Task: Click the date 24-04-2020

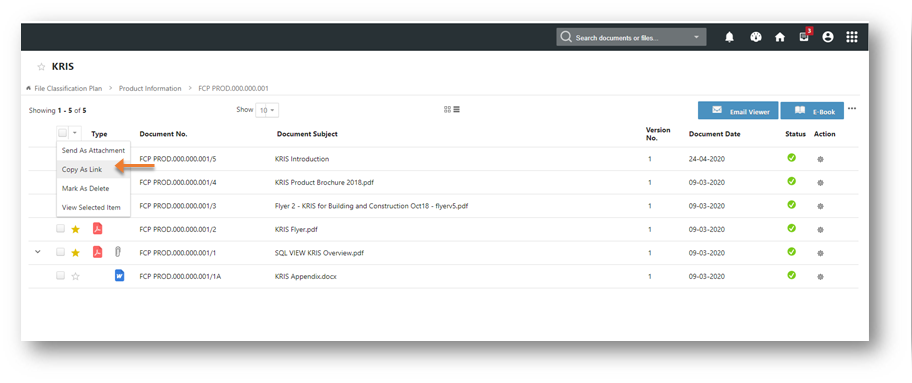Action: (707, 159)
